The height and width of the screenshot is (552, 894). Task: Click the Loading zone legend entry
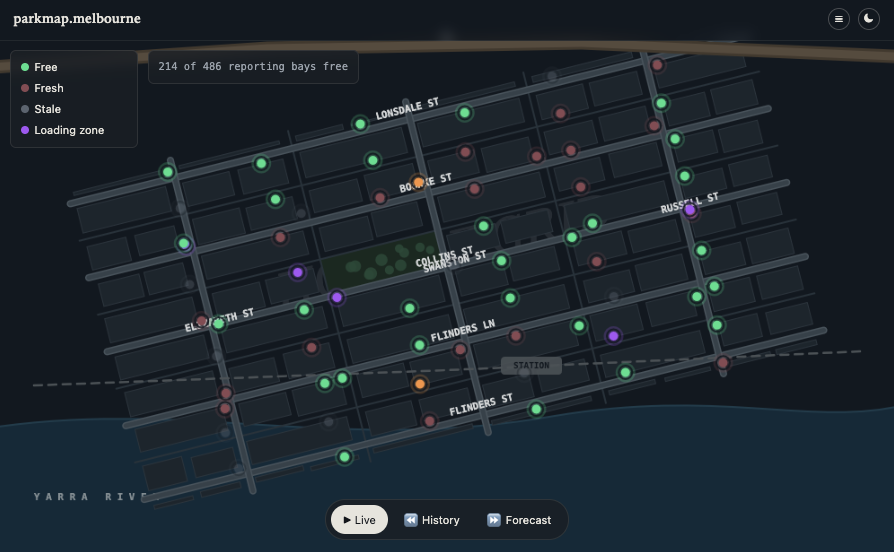[x=63, y=130]
